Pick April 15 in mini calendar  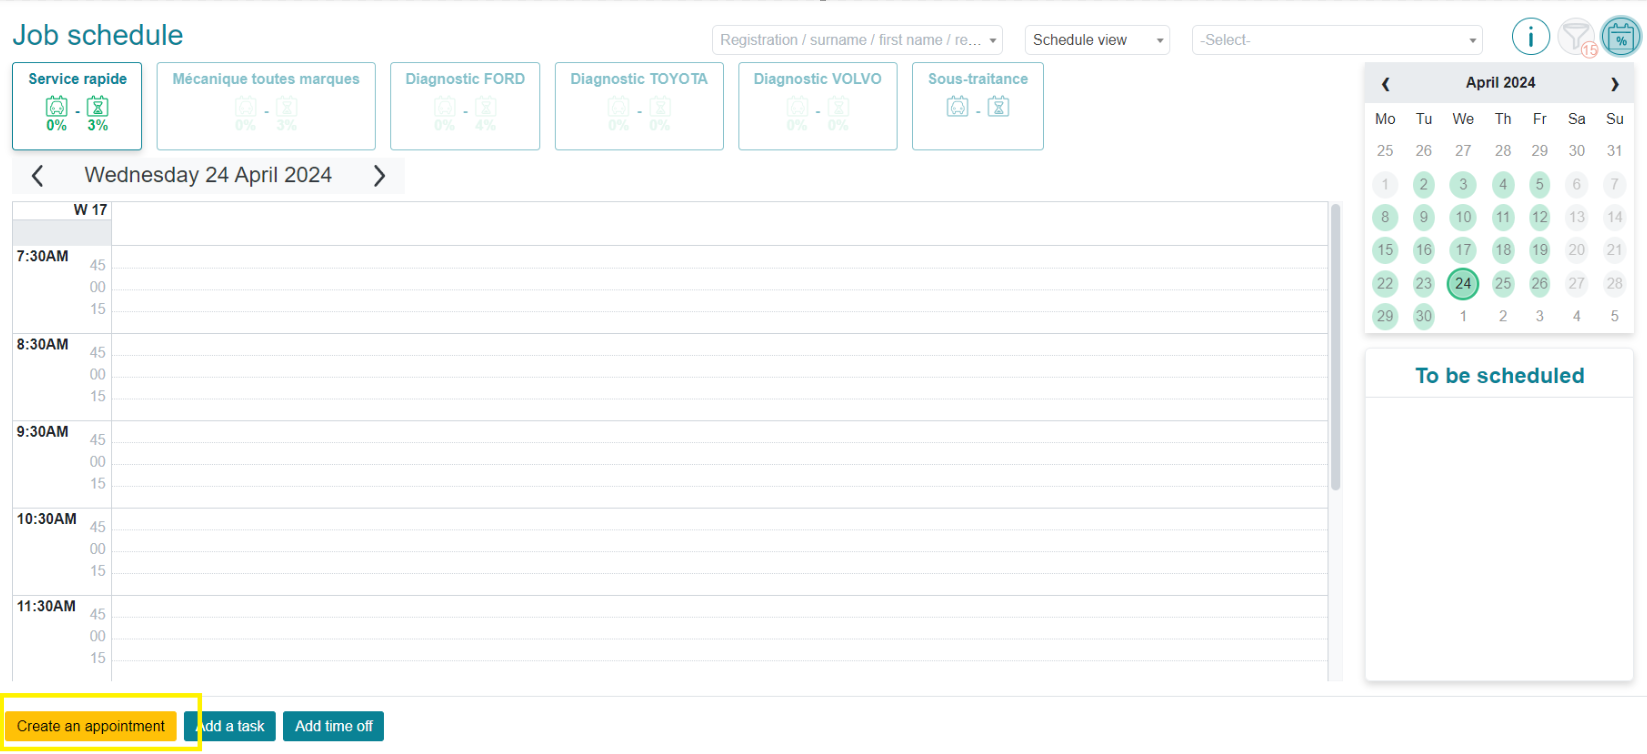coord(1385,250)
